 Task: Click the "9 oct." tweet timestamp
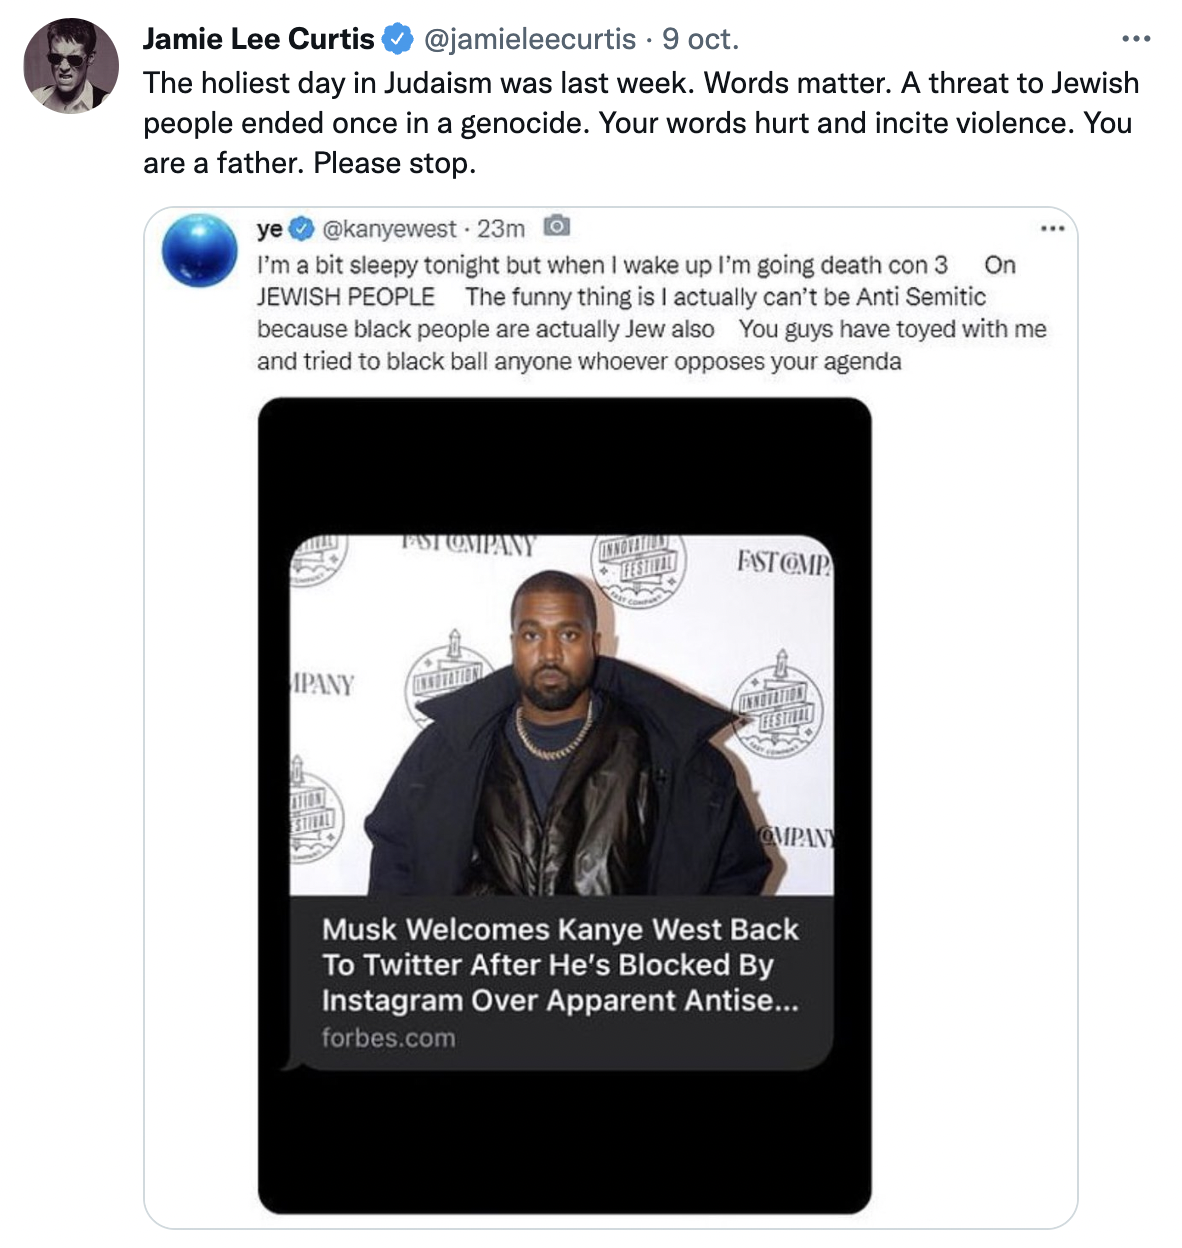(700, 39)
